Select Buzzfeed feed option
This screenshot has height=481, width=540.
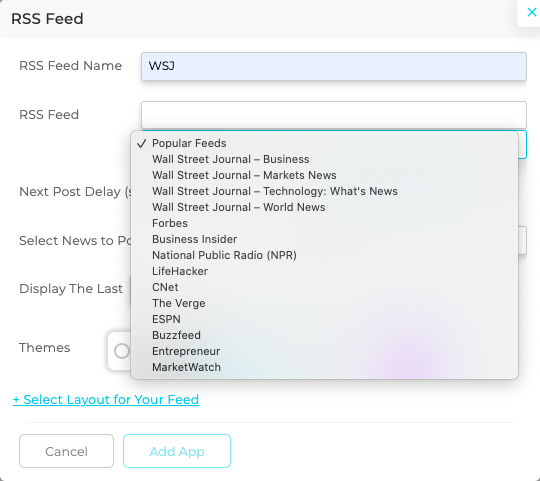[324, 335]
